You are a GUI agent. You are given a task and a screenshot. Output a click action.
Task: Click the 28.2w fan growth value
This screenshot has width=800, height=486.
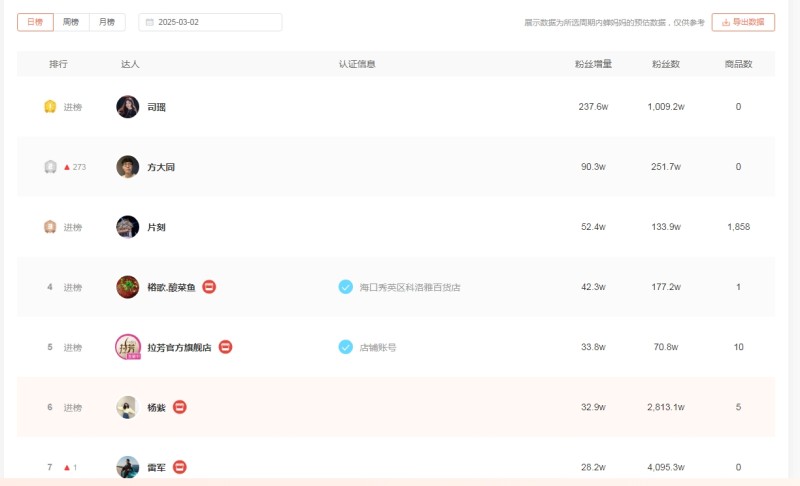pyautogui.click(x=593, y=467)
